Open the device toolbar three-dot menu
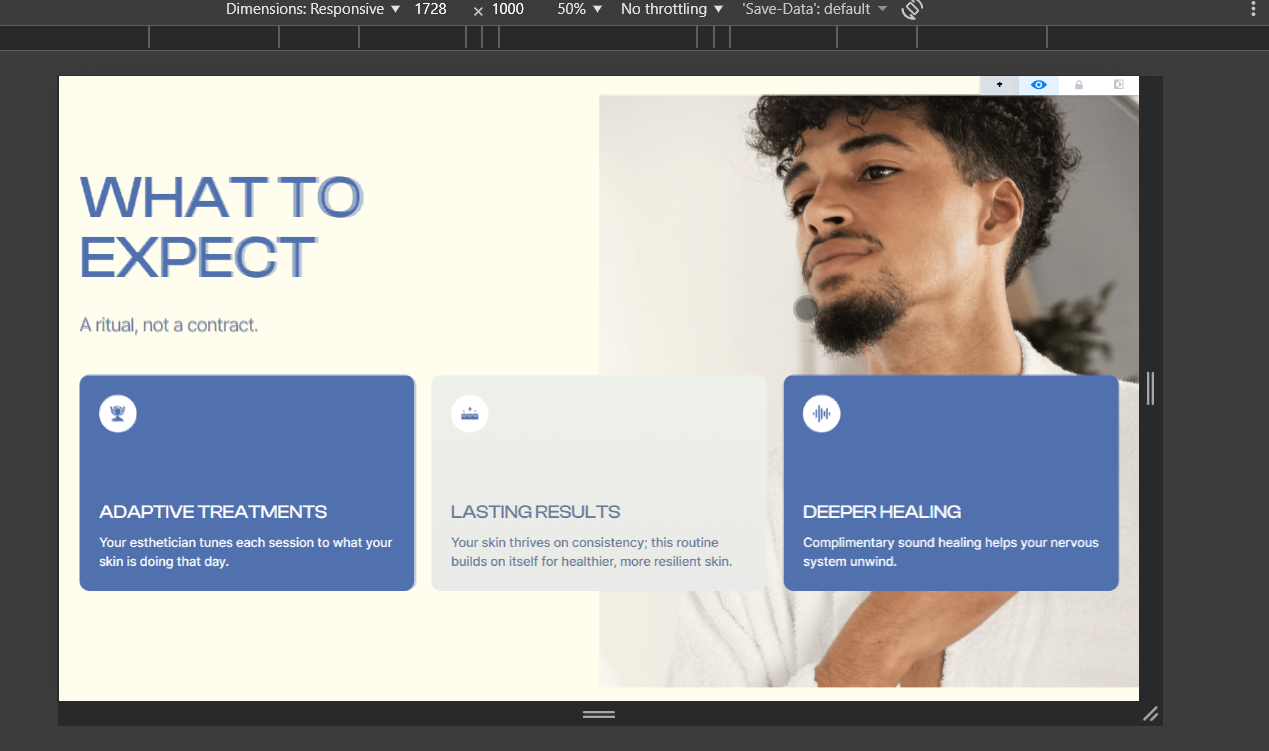 (x=1253, y=9)
